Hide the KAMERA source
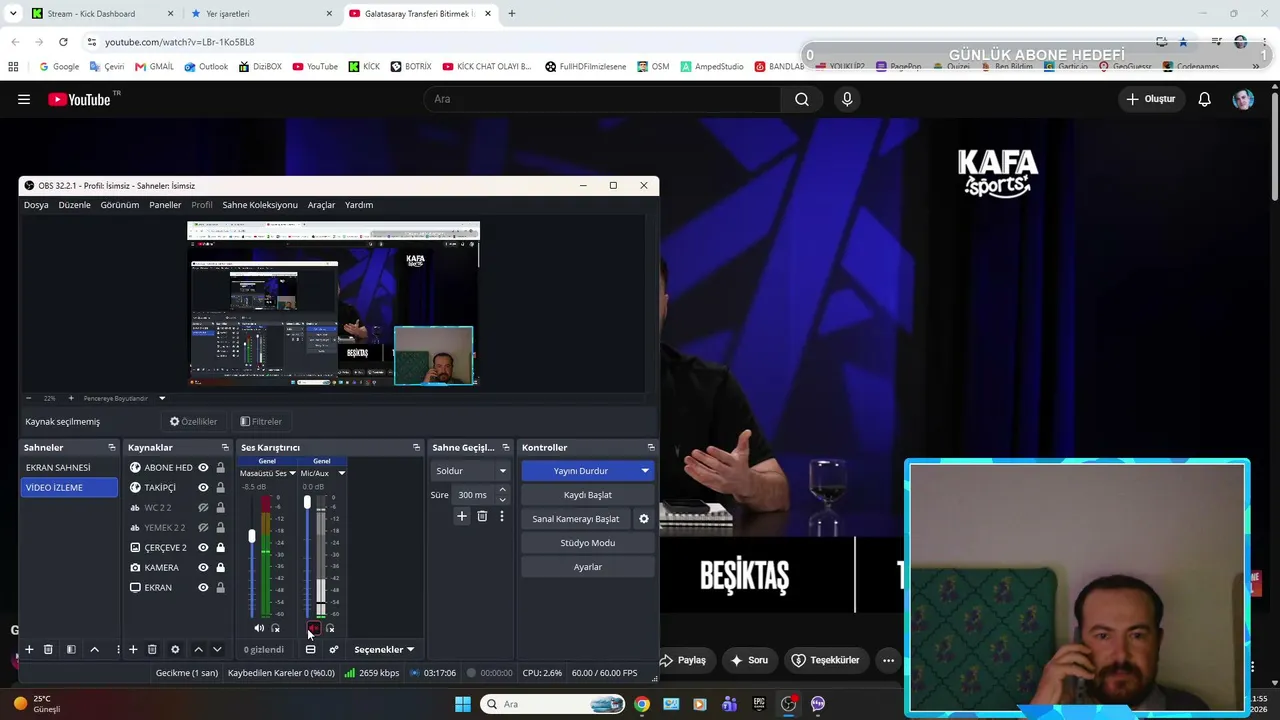Image resolution: width=1280 pixels, height=720 pixels. click(x=203, y=567)
